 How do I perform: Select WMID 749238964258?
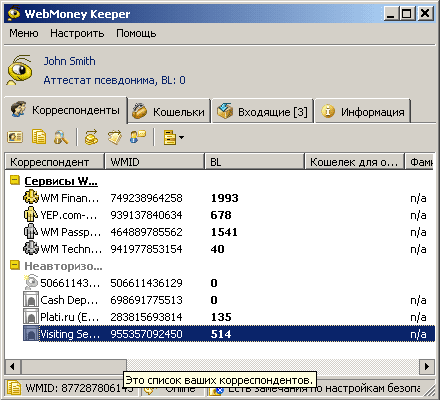tap(146, 198)
